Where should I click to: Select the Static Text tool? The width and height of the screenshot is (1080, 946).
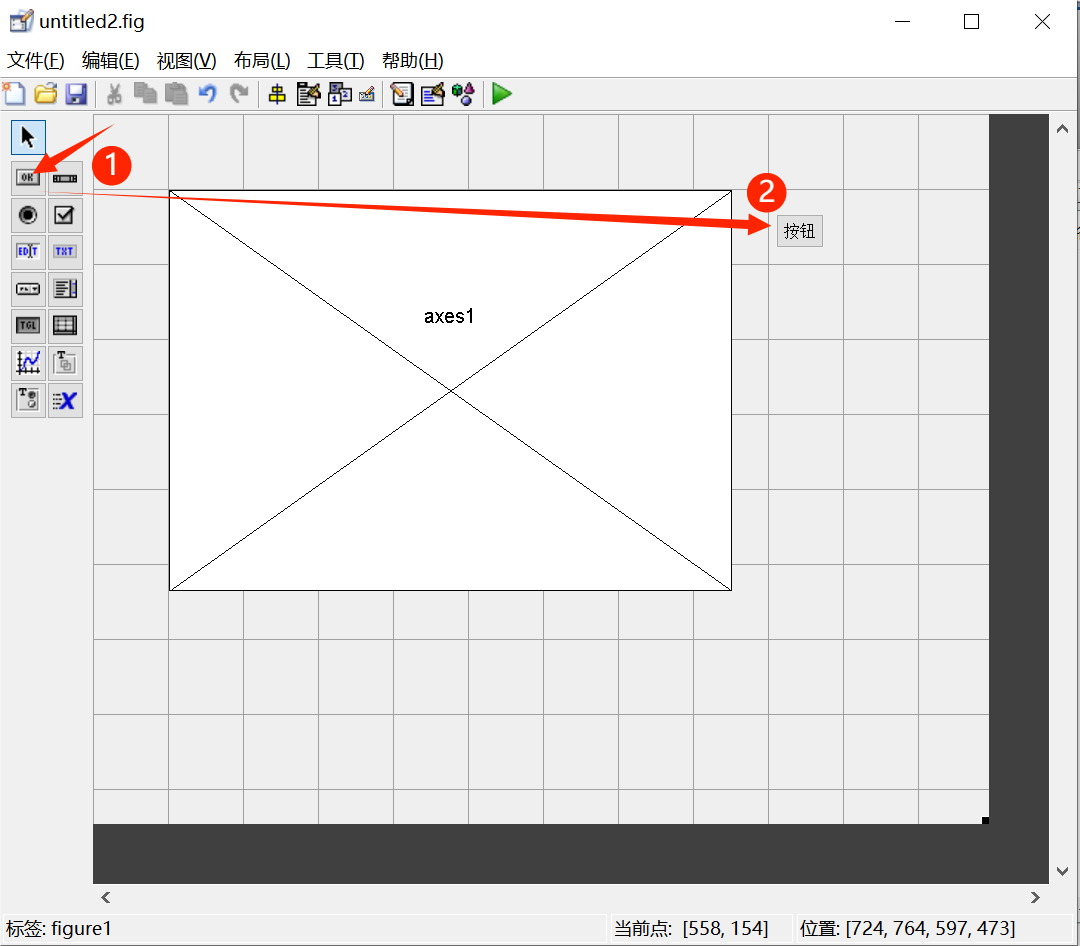click(x=66, y=251)
